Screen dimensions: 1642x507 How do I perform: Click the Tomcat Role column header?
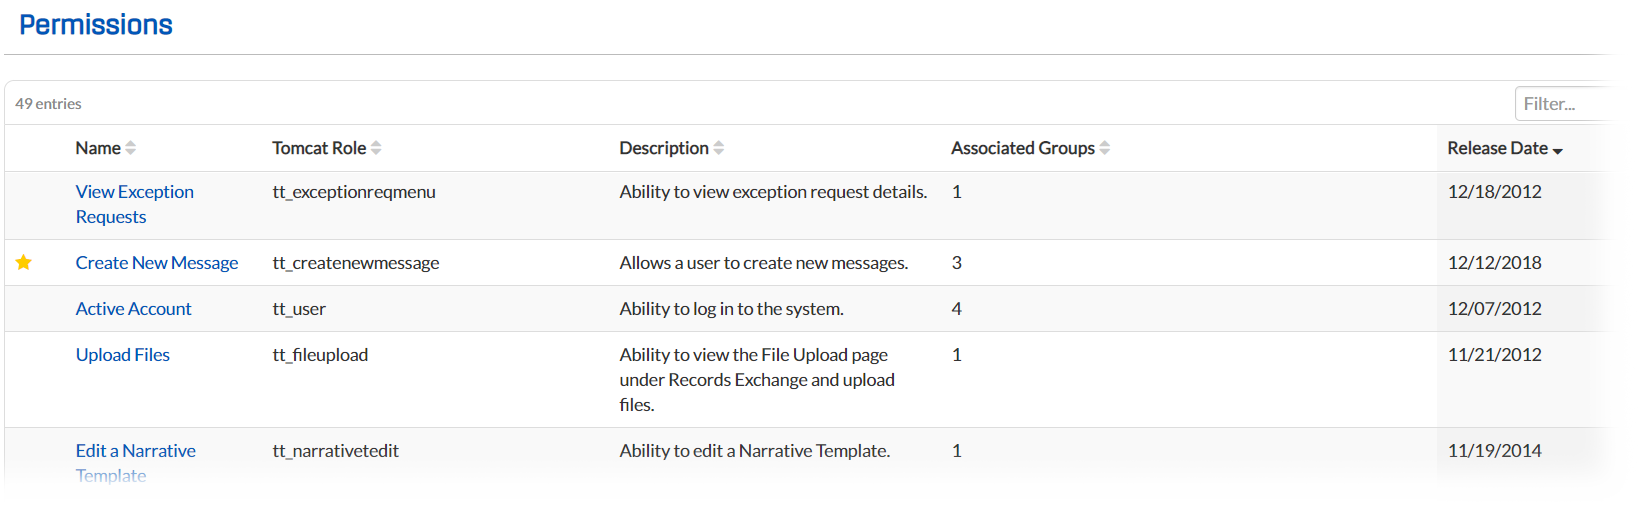click(319, 148)
